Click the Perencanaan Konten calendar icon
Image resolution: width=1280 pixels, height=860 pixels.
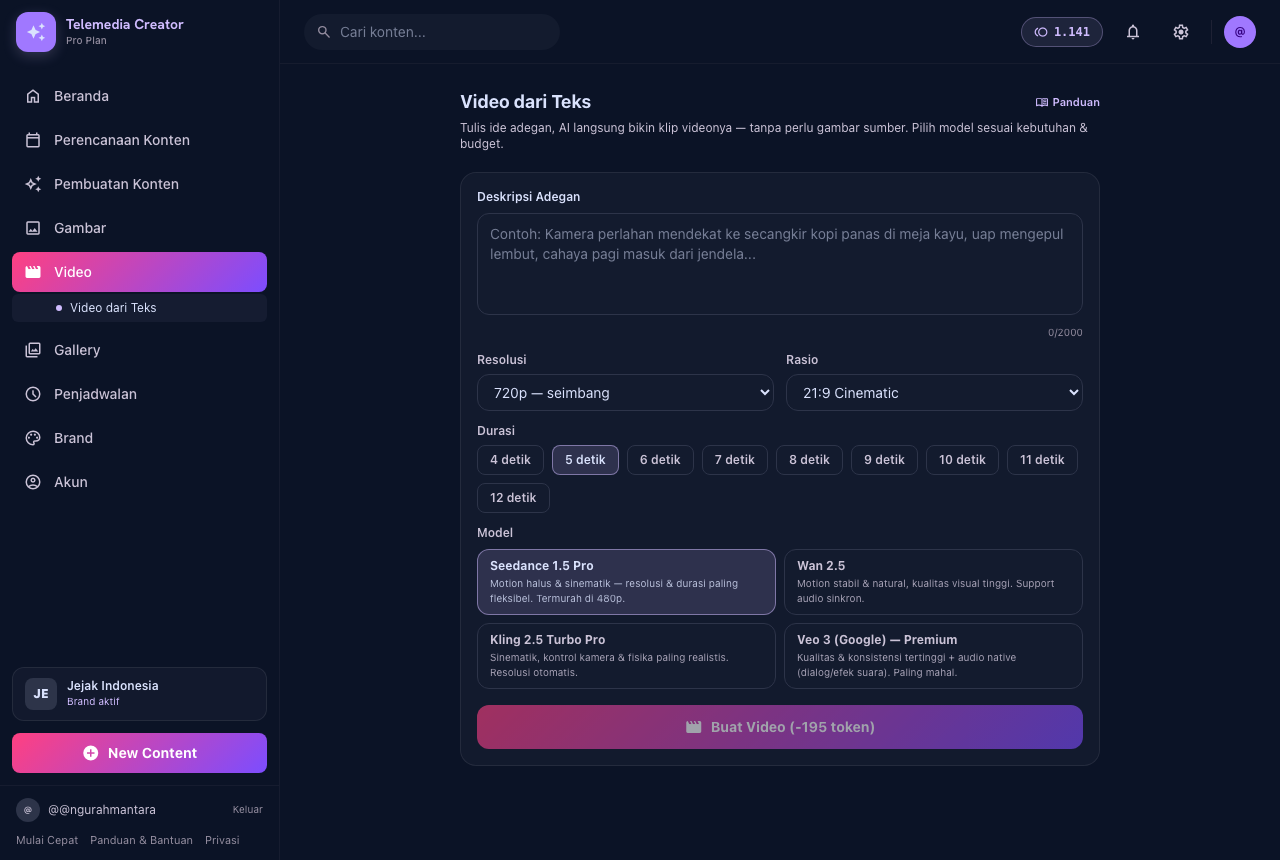click(x=33, y=140)
